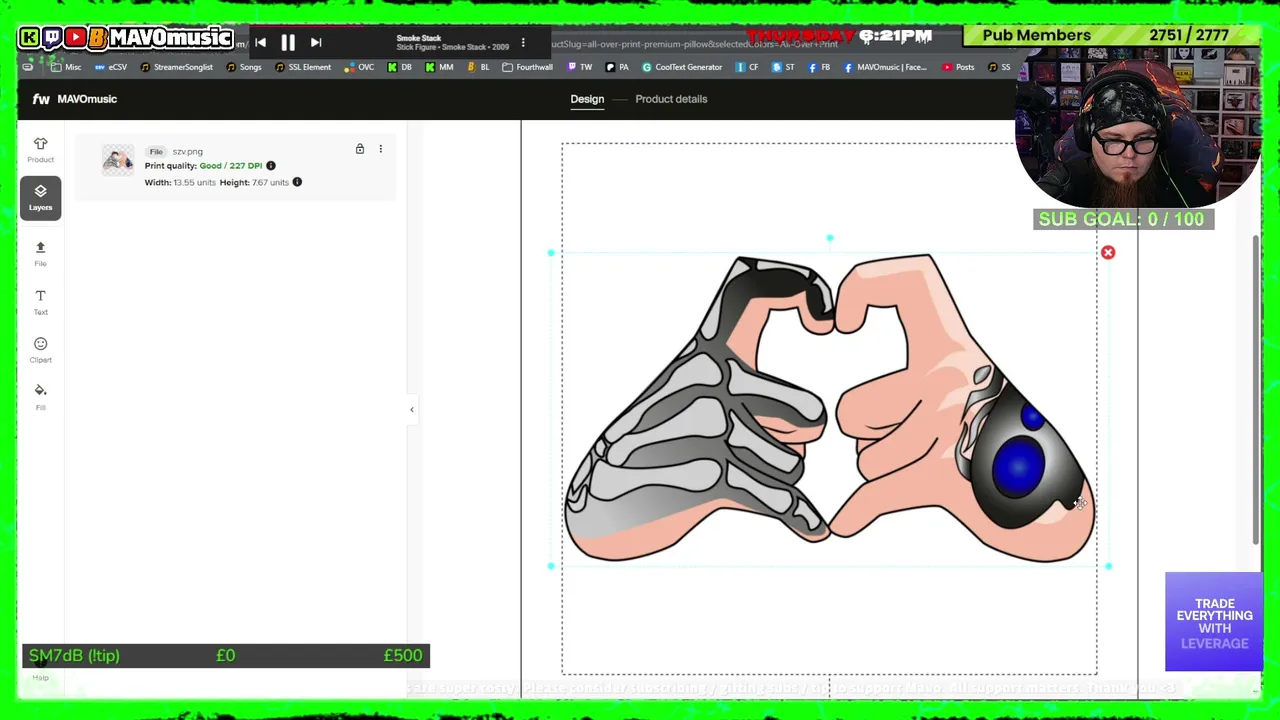Viewport: 1280px width, 720px height.
Task: Skip to previous track in media player
Action: (x=260, y=42)
